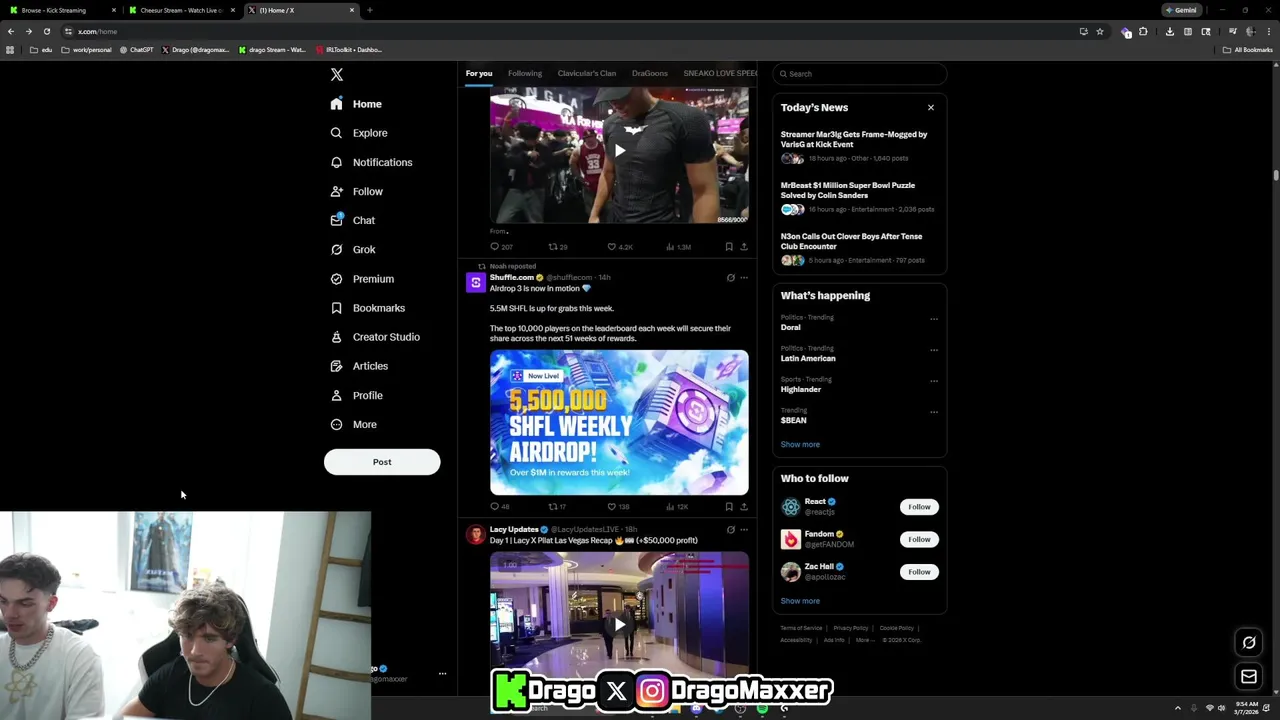Viewport: 1280px width, 720px height.
Task: Open the More menu in sidebar
Action: 354,425
